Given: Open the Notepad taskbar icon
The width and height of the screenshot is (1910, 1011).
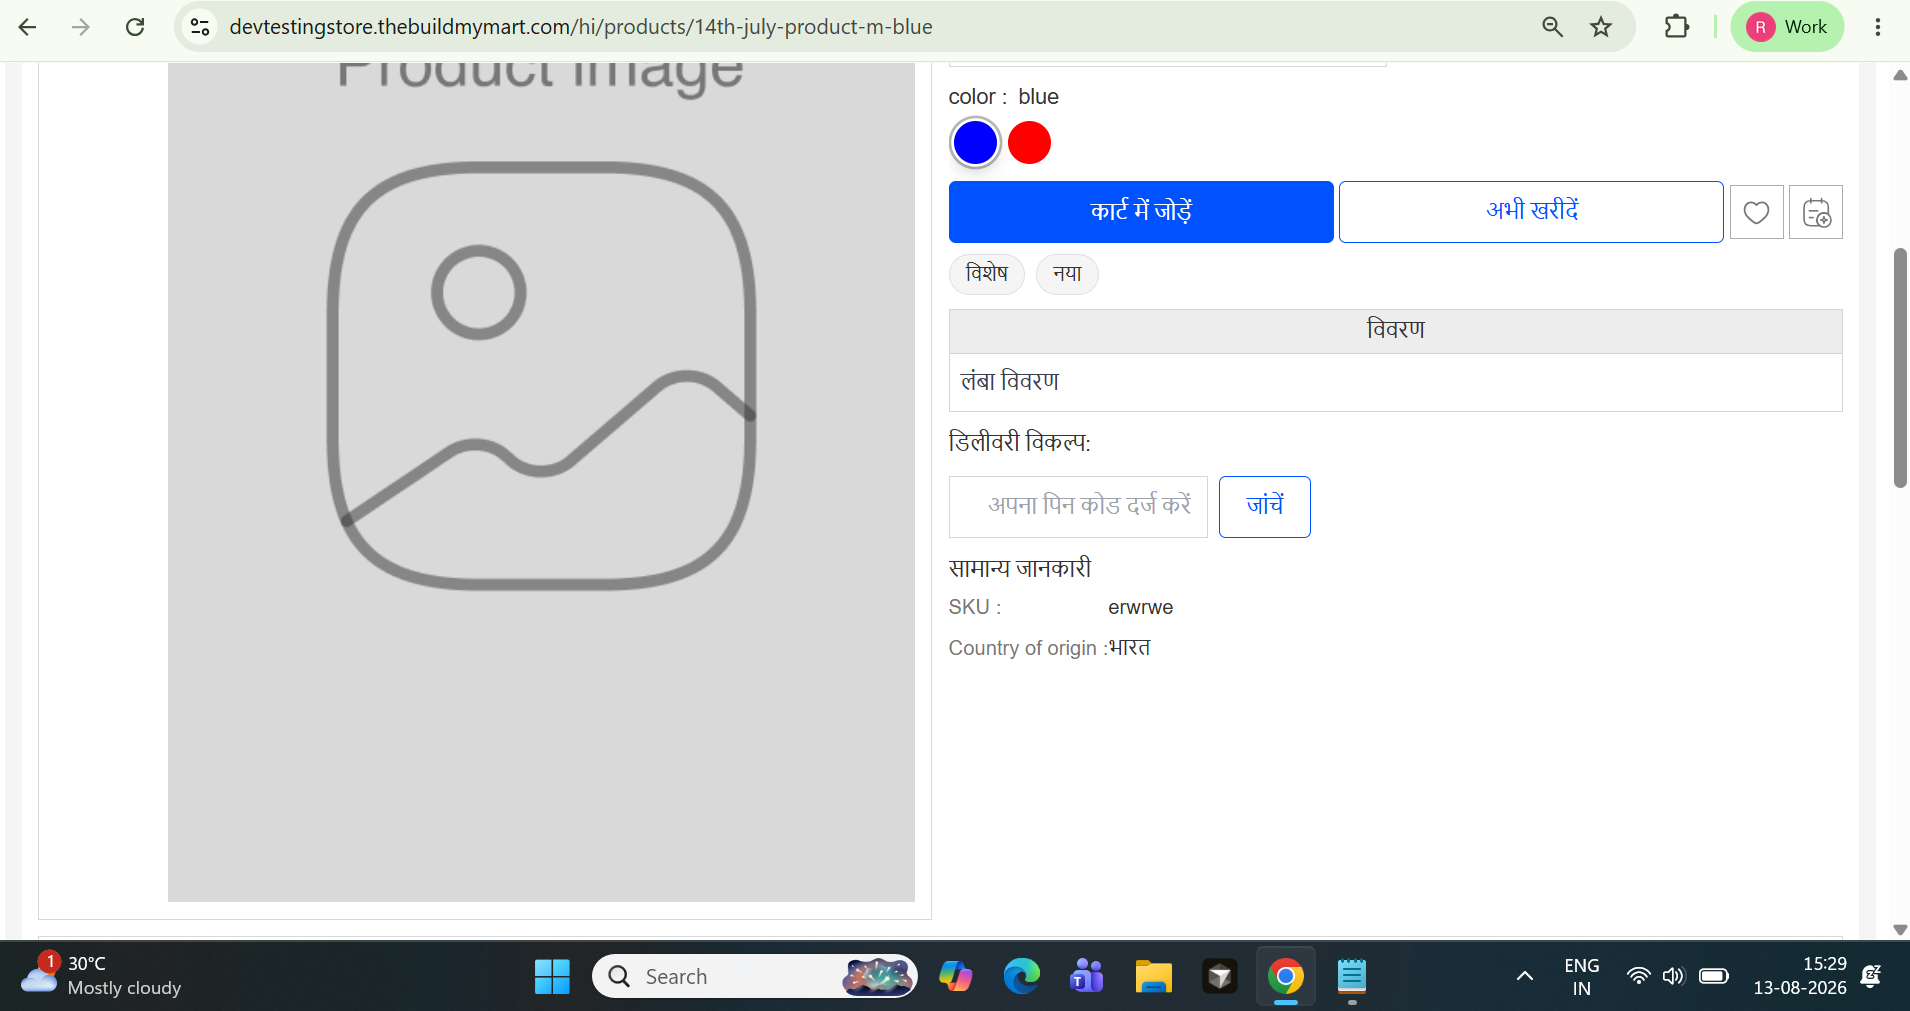Looking at the screenshot, I should pyautogui.click(x=1352, y=976).
